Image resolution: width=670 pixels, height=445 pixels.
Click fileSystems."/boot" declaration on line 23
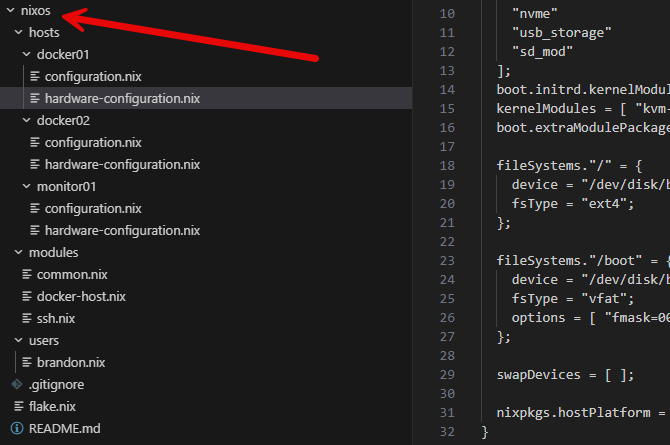click(583, 261)
